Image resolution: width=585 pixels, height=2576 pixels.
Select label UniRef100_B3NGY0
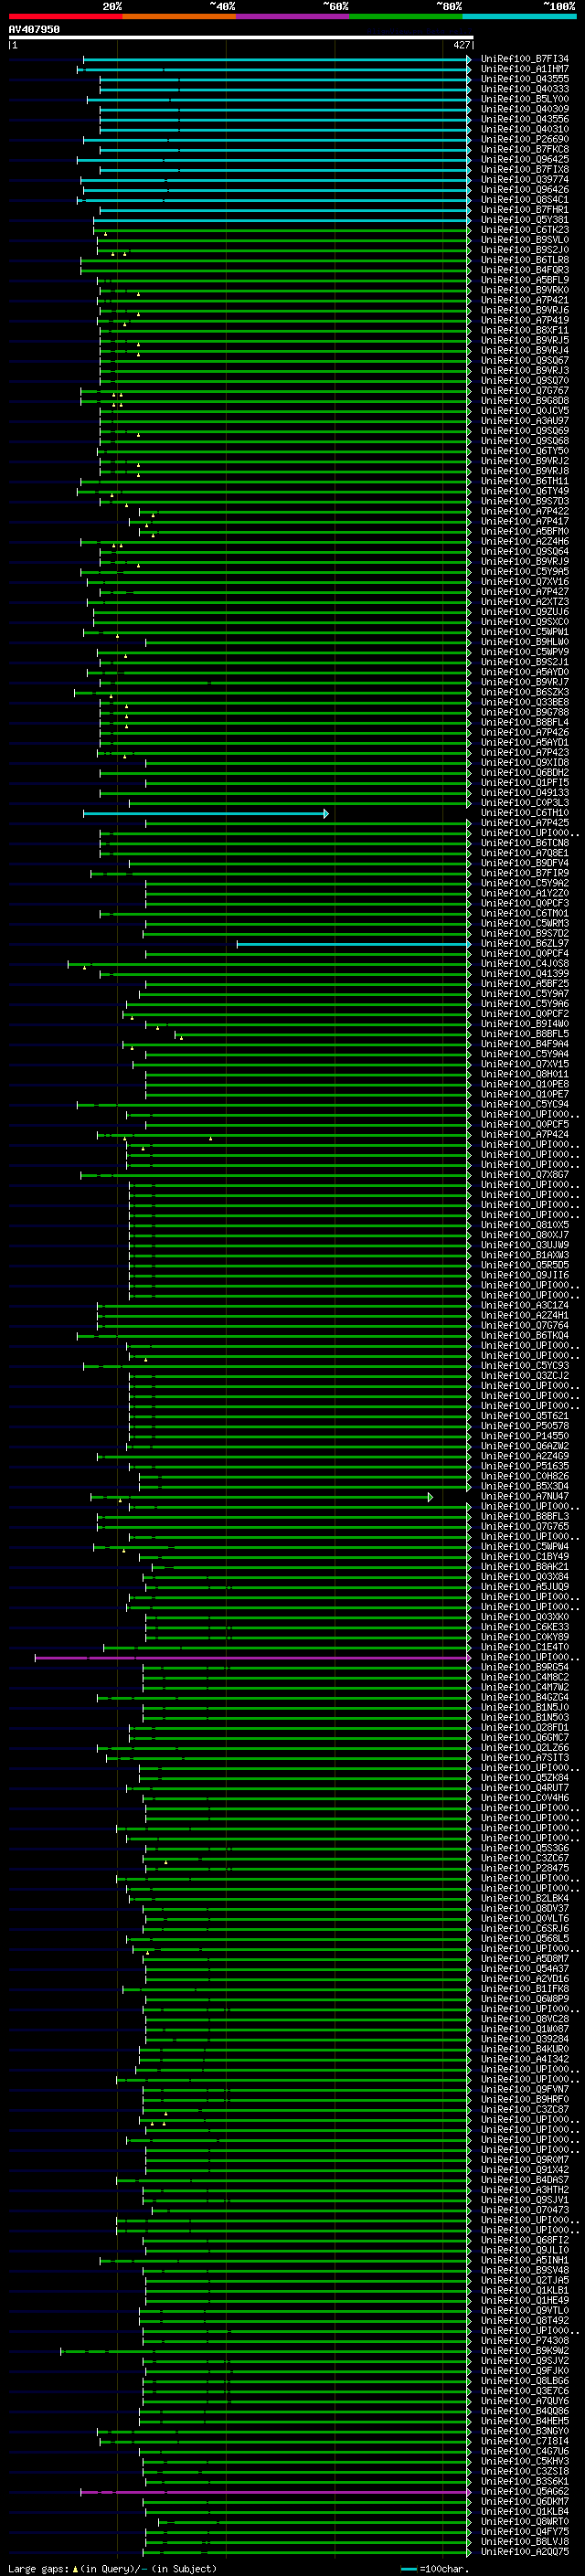pos(525,2431)
